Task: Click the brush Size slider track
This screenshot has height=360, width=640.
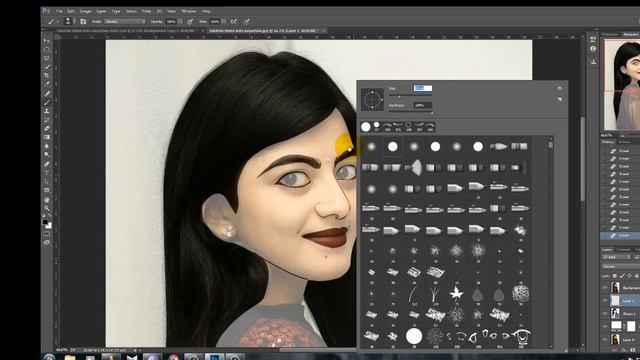Action: click(x=410, y=96)
